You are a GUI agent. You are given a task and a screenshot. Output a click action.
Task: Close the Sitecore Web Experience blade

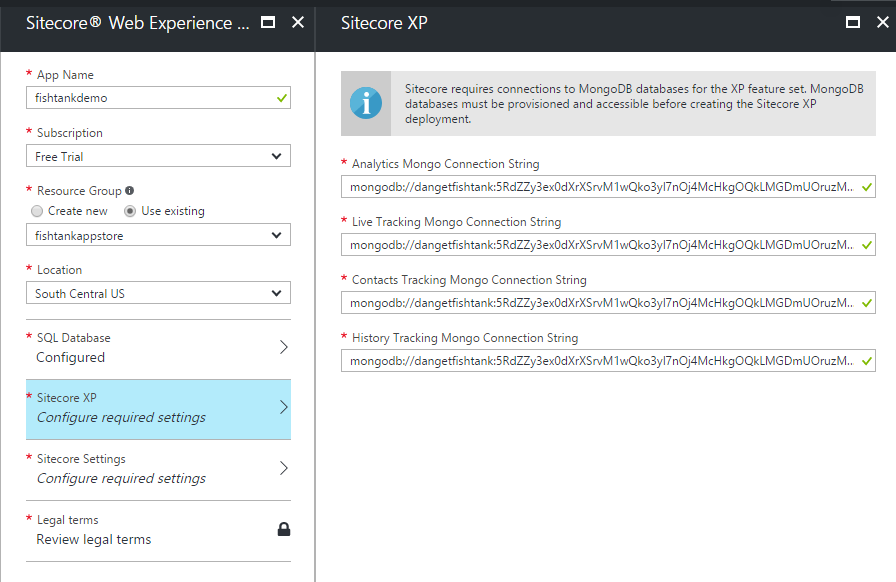coord(298,22)
